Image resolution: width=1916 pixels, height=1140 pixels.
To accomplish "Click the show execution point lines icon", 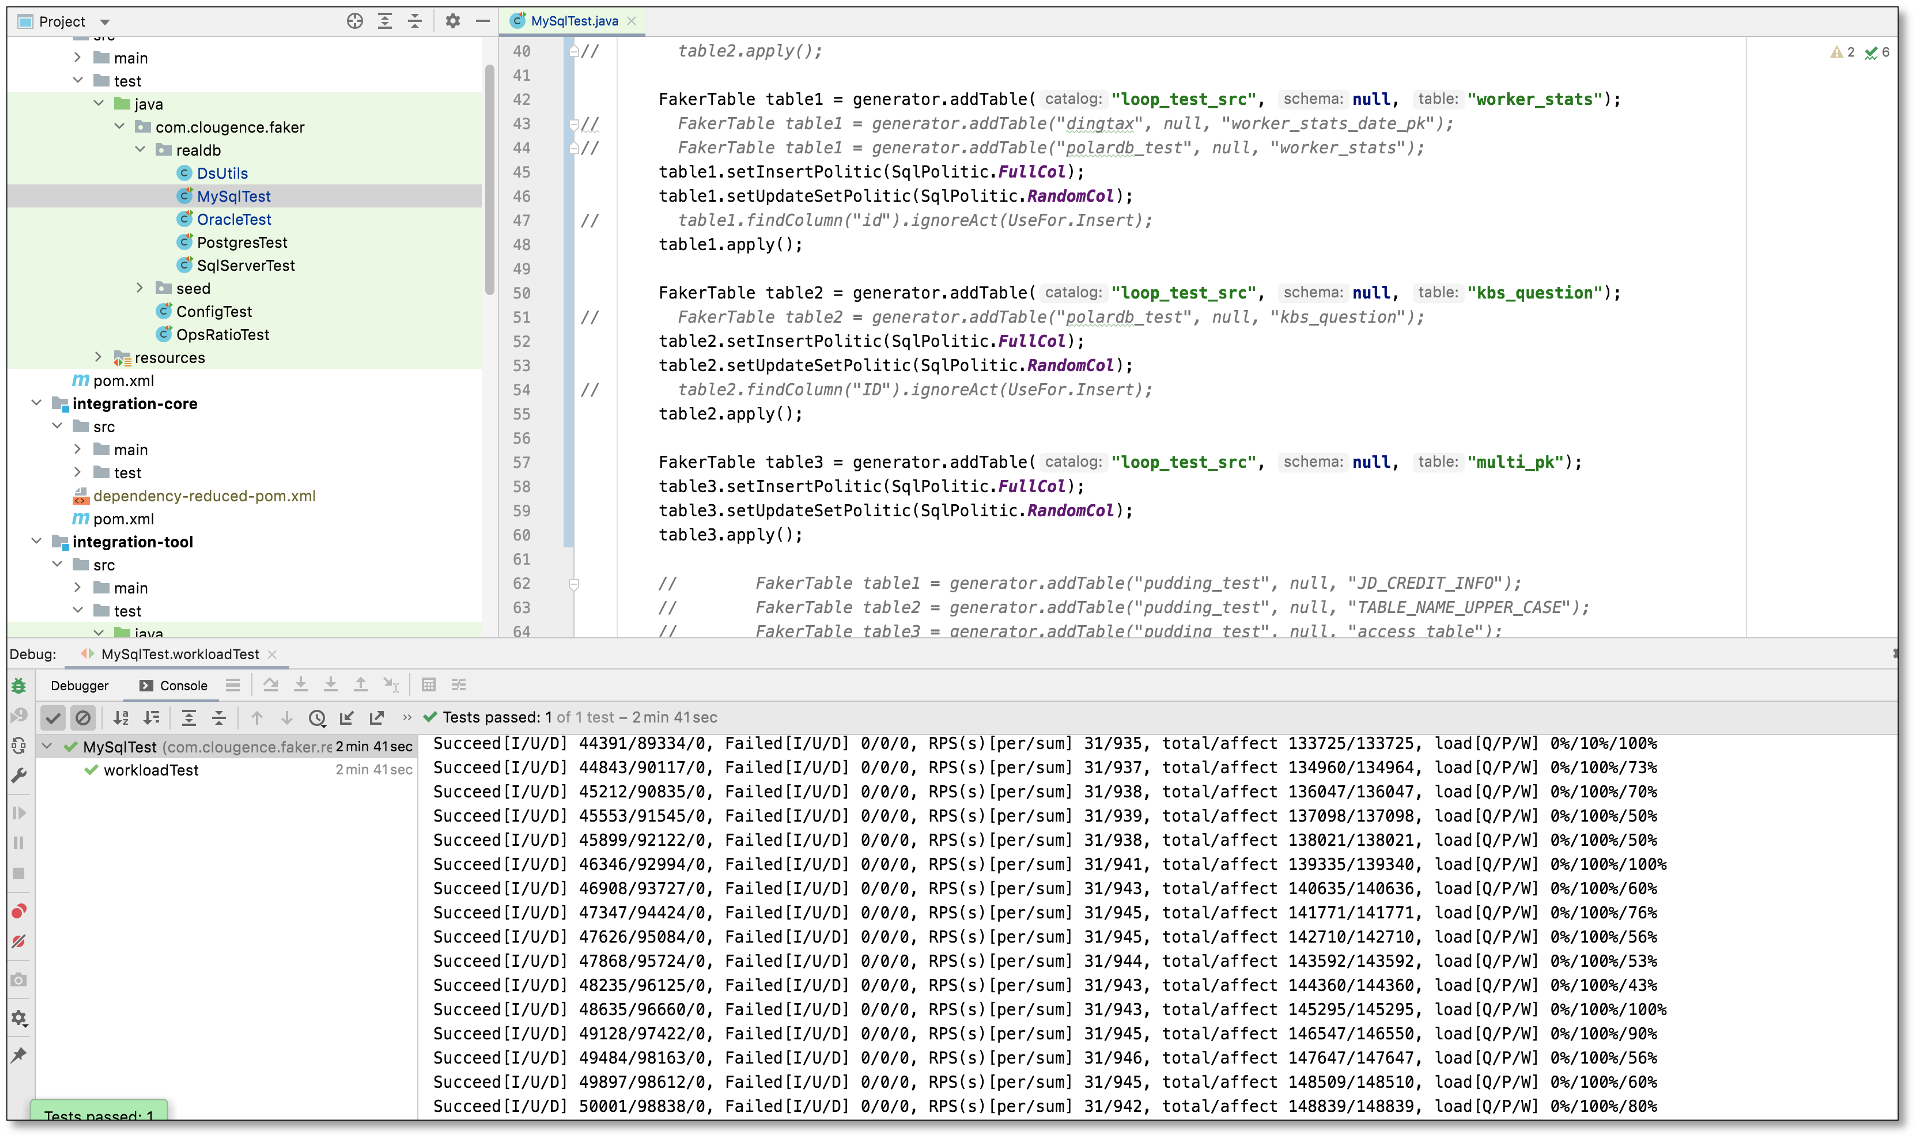I will [x=233, y=685].
